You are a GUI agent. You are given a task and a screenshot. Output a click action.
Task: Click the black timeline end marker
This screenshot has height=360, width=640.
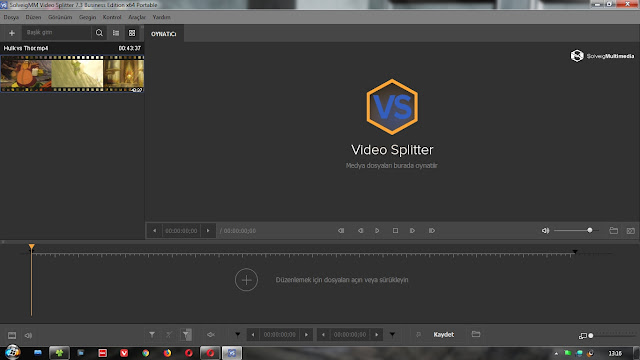coord(575,252)
